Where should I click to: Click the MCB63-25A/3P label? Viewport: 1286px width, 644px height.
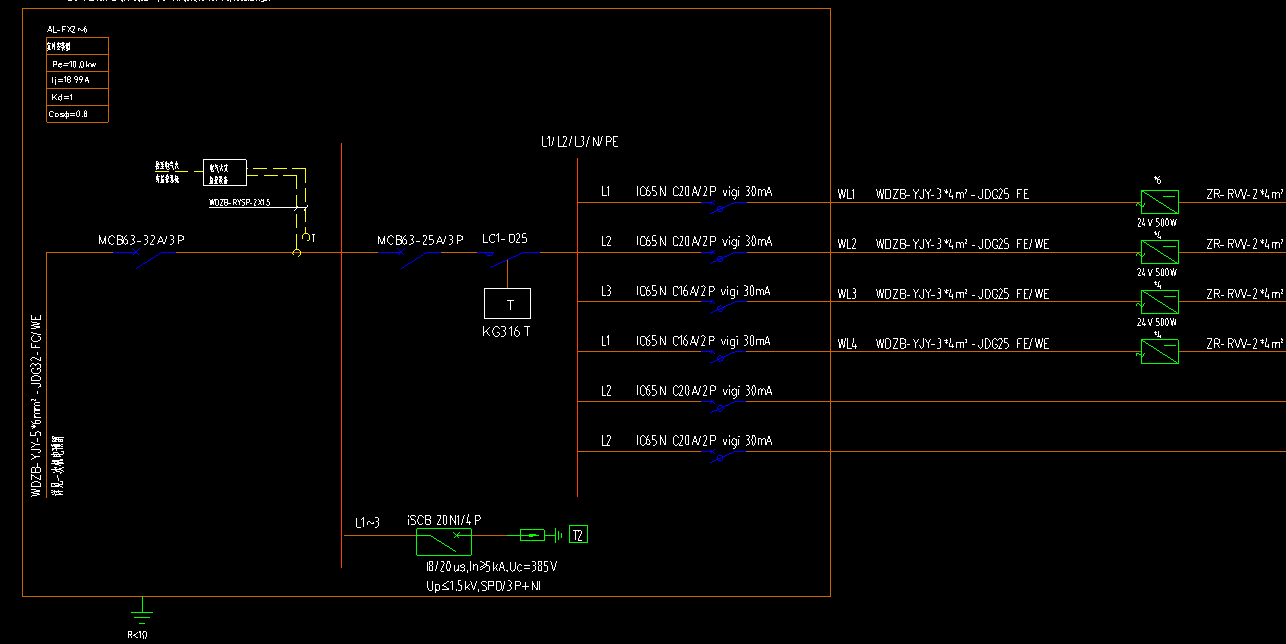420,241
